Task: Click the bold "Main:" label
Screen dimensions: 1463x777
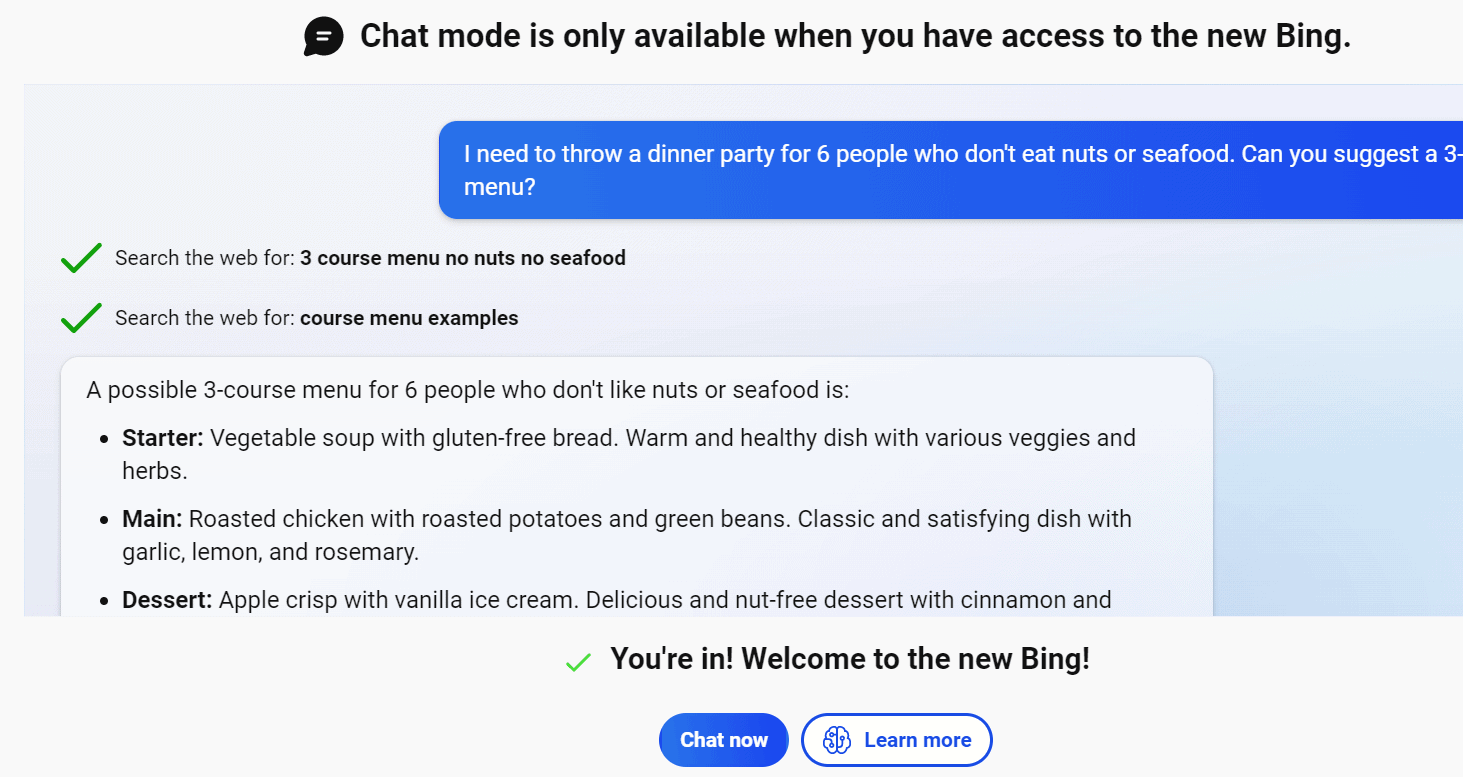Action: (152, 519)
